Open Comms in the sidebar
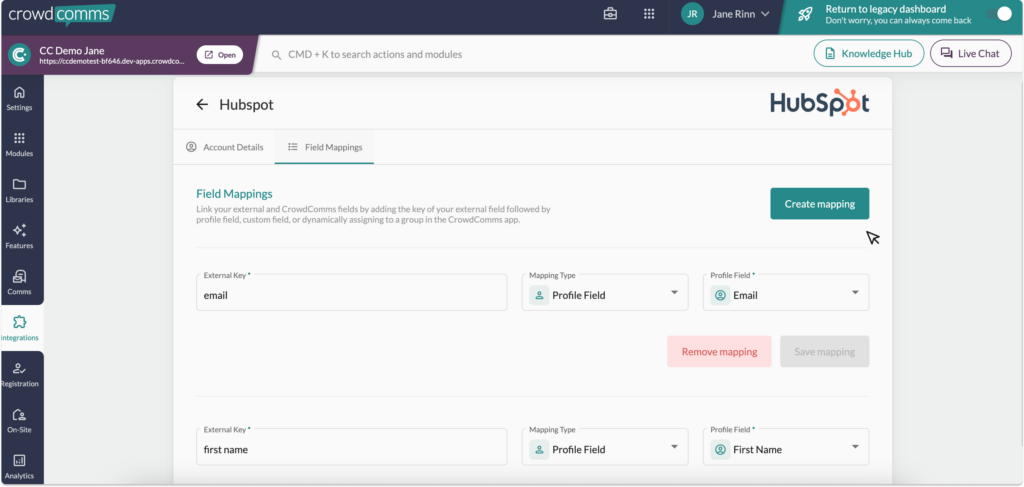The height and width of the screenshot is (487, 1024). pyautogui.click(x=19, y=282)
